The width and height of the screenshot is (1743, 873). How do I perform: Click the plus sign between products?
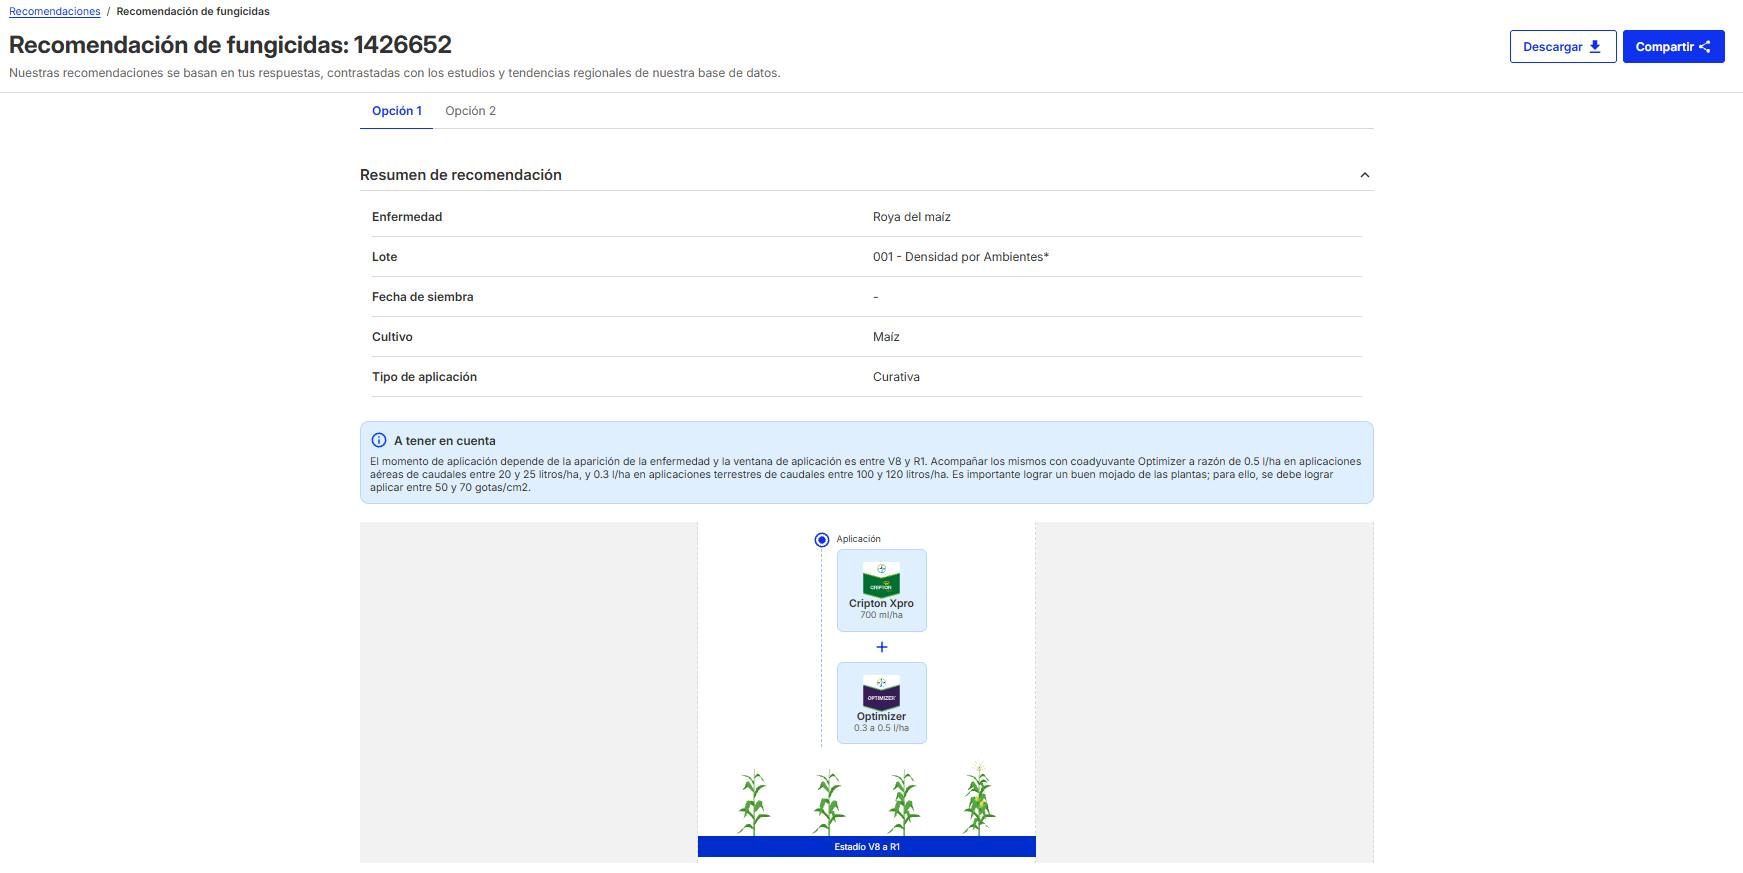[x=882, y=647]
